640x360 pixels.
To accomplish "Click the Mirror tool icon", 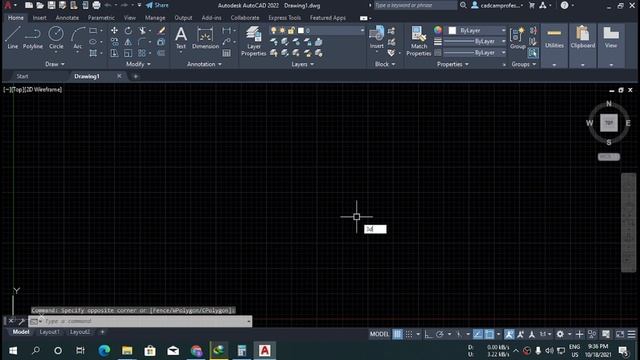I will coord(128,42).
